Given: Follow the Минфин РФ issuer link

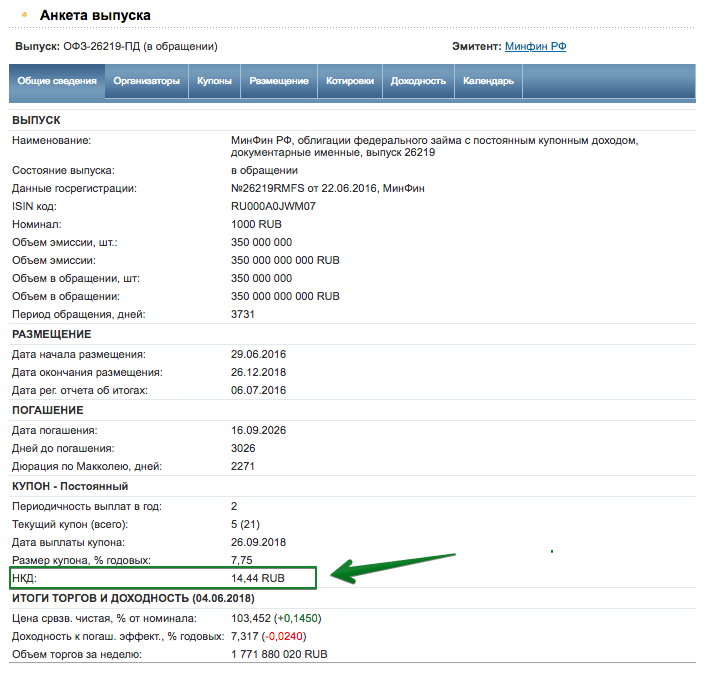Looking at the screenshot, I should [535, 46].
